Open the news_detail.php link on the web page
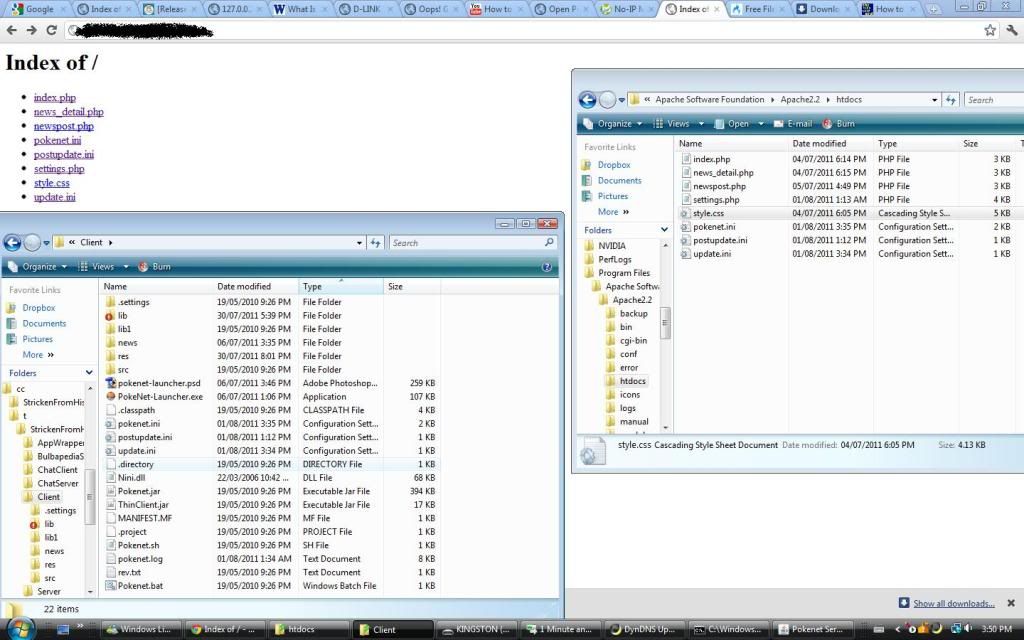This screenshot has width=1024, height=640. coord(68,112)
